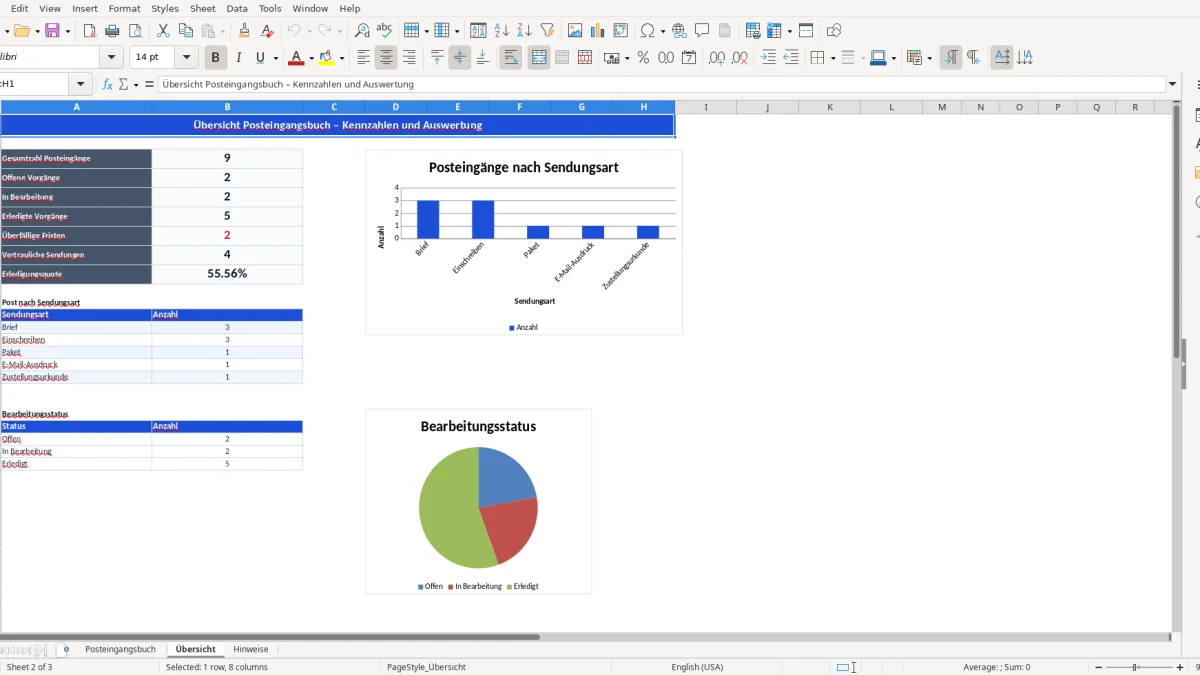1200x675 pixels.
Task: Cut the selected cells
Action: click(163, 31)
